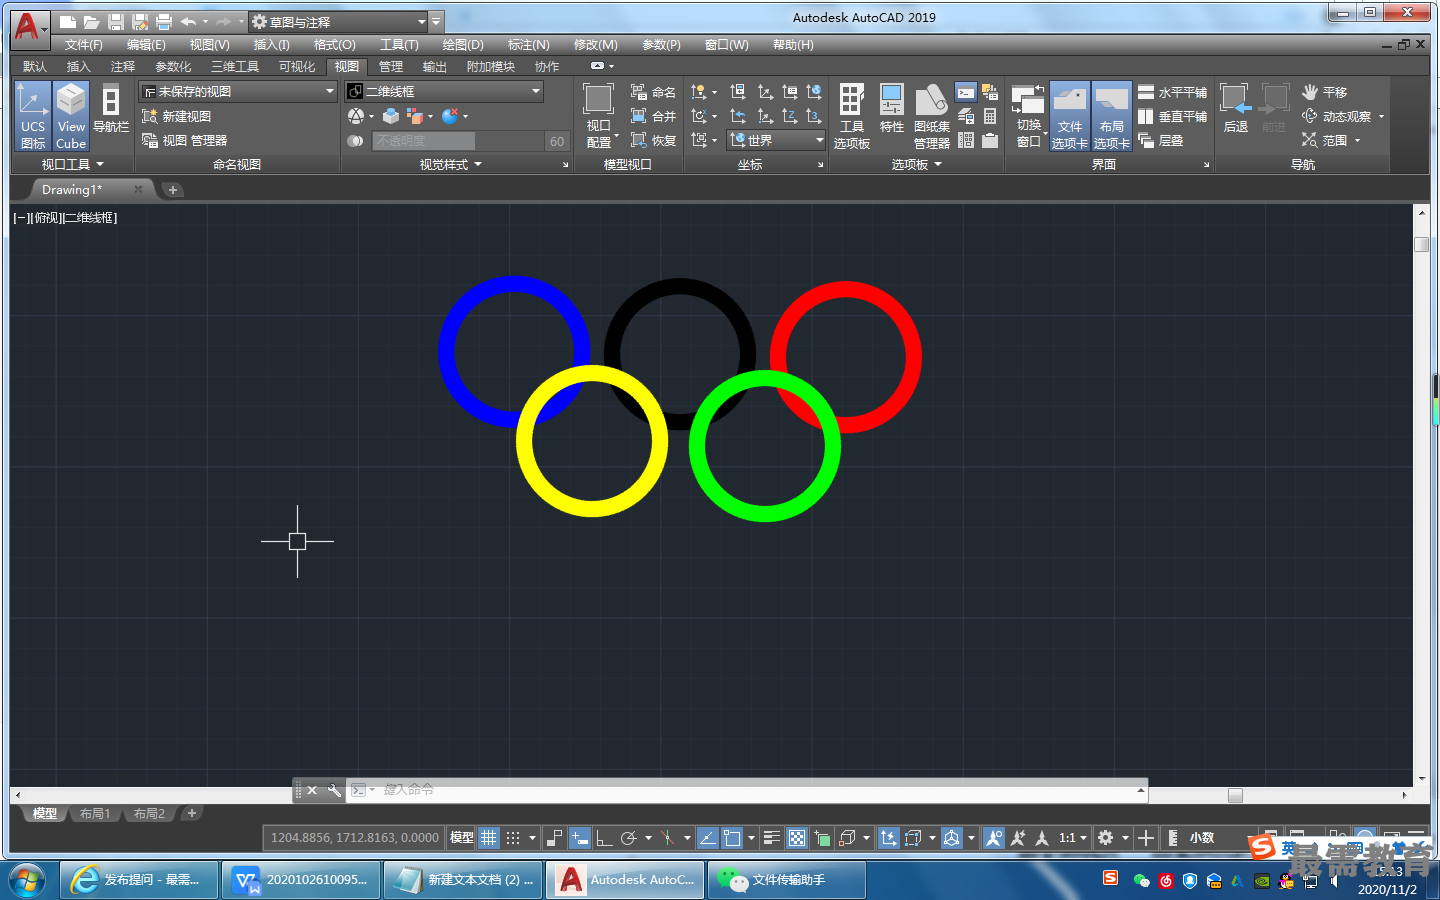
Task: Click 合并 join viewports icon
Action: pyautogui.click(x=639, y=116)
